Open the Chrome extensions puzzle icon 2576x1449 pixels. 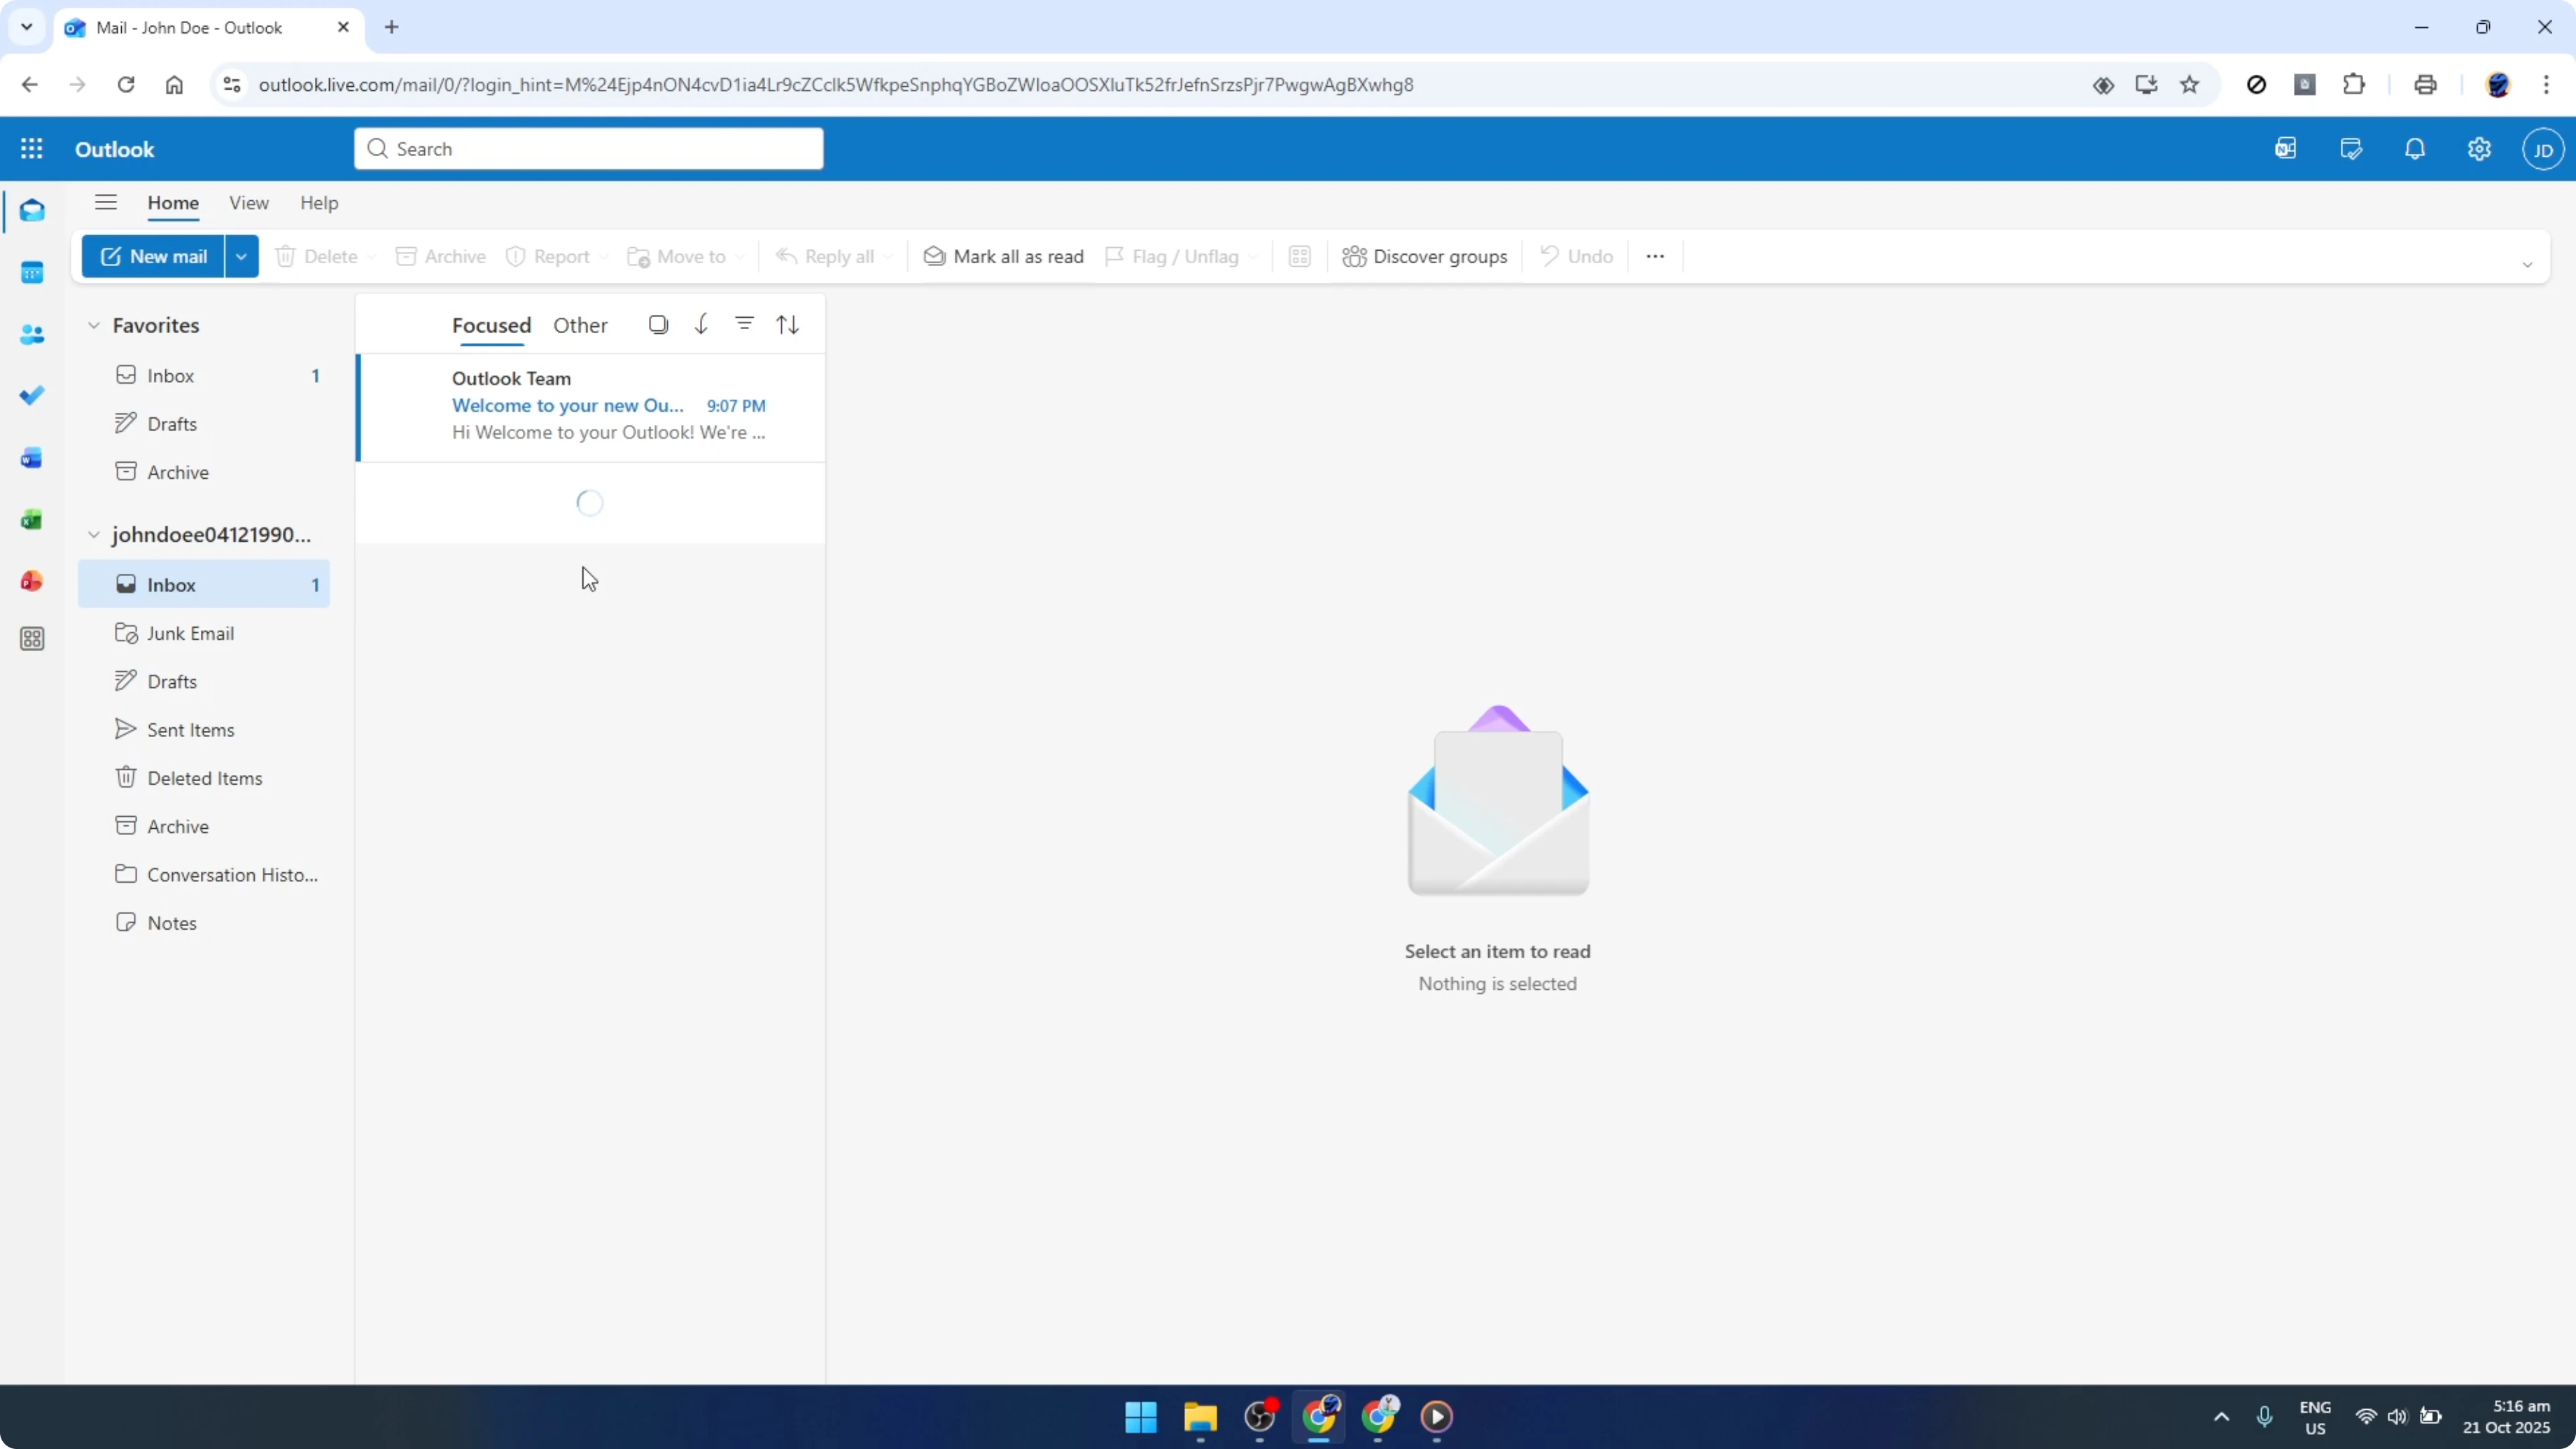(2354, 85)
